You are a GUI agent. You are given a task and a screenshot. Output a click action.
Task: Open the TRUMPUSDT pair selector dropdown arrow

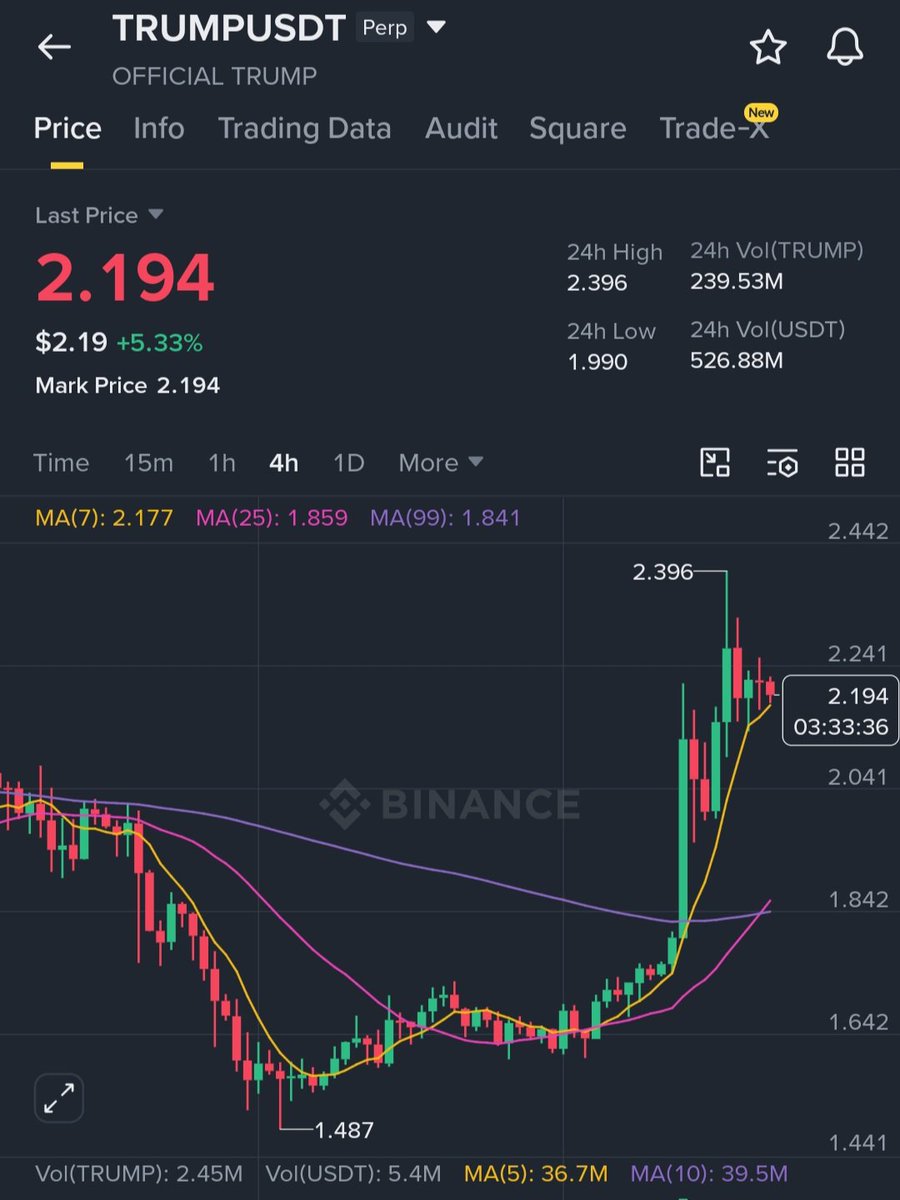[x=436, y=28]
